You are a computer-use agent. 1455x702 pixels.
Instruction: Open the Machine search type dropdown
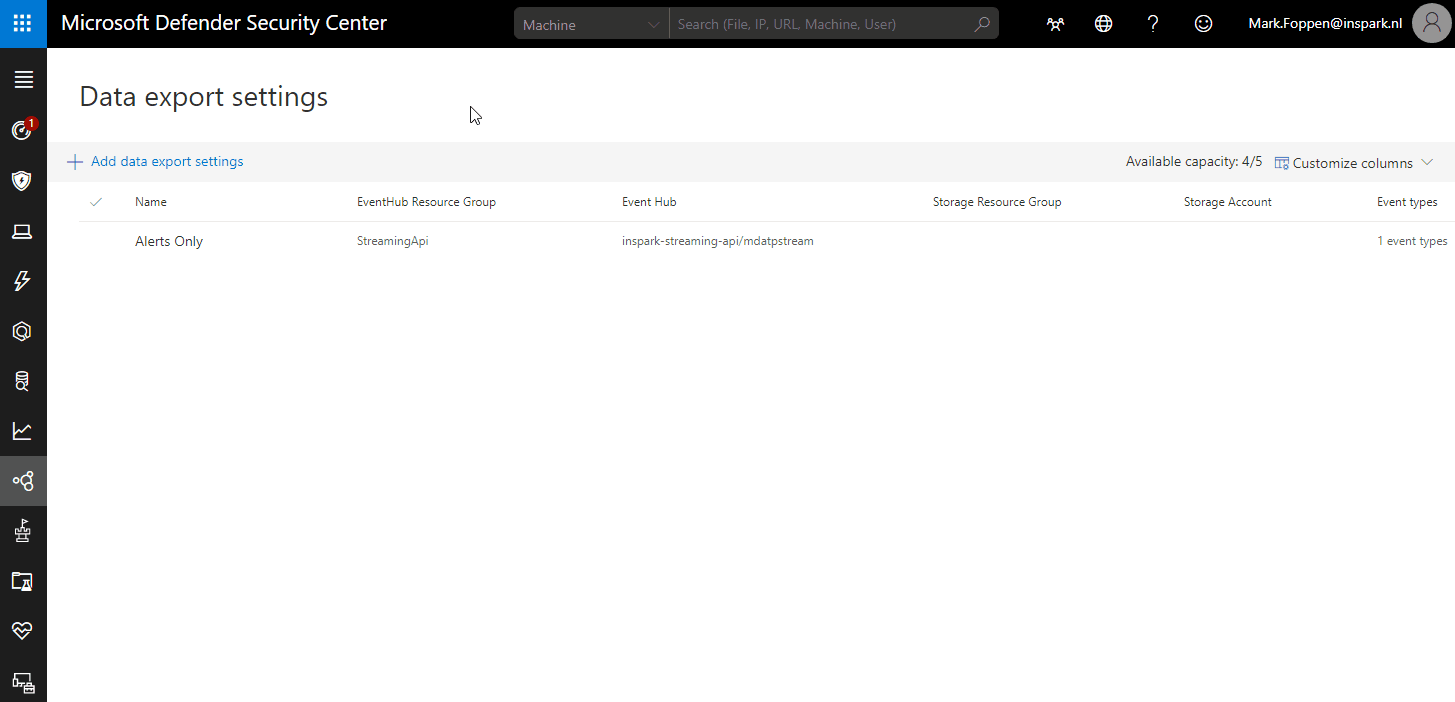click(591, 24)
